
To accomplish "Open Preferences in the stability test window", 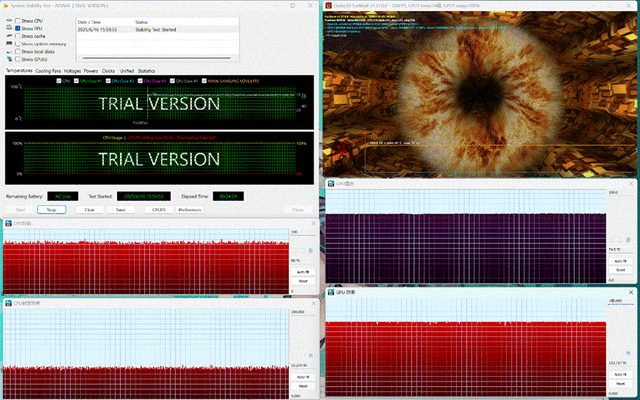I will (x=190, y=210).
